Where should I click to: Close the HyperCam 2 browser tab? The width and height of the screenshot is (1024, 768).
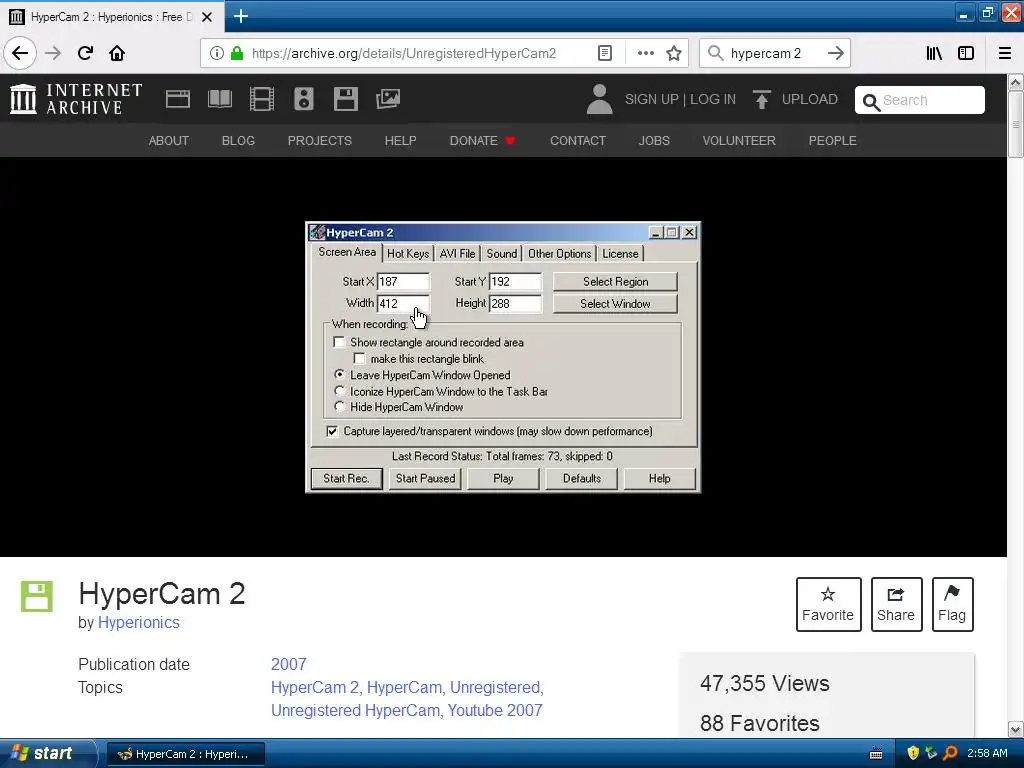[207, 17]
